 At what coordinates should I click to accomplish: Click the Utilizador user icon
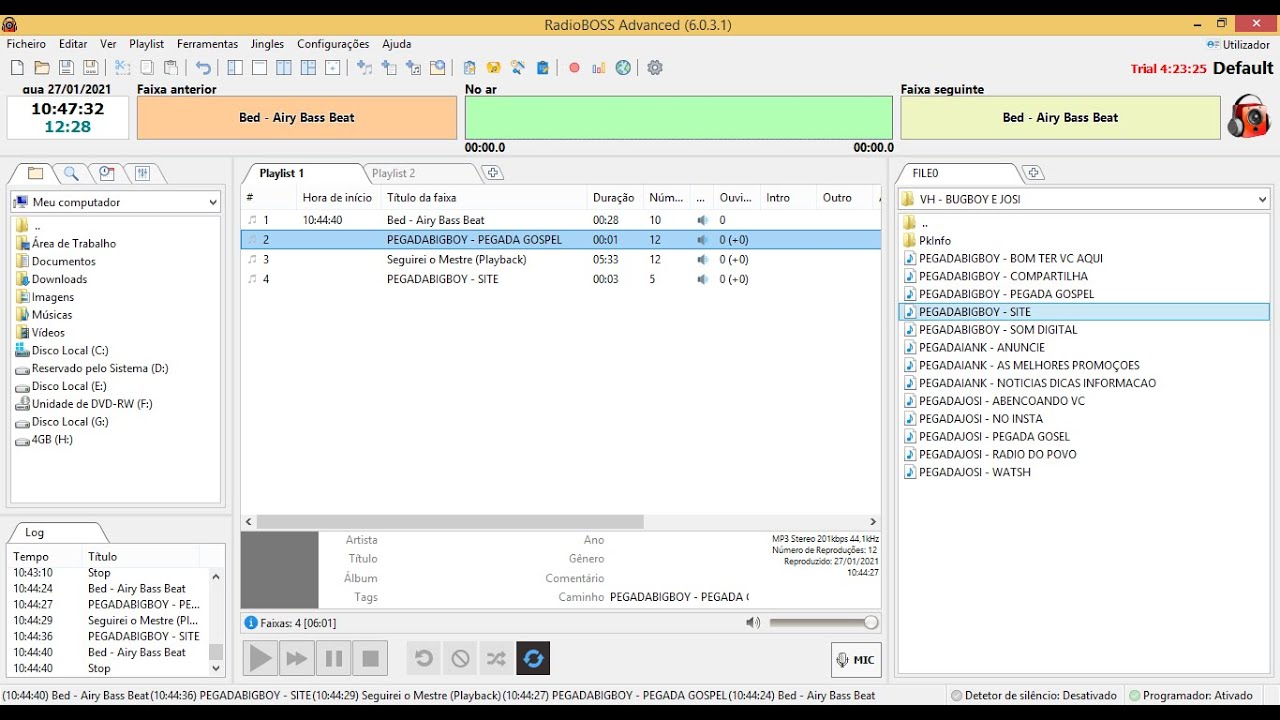[1213, 44]
